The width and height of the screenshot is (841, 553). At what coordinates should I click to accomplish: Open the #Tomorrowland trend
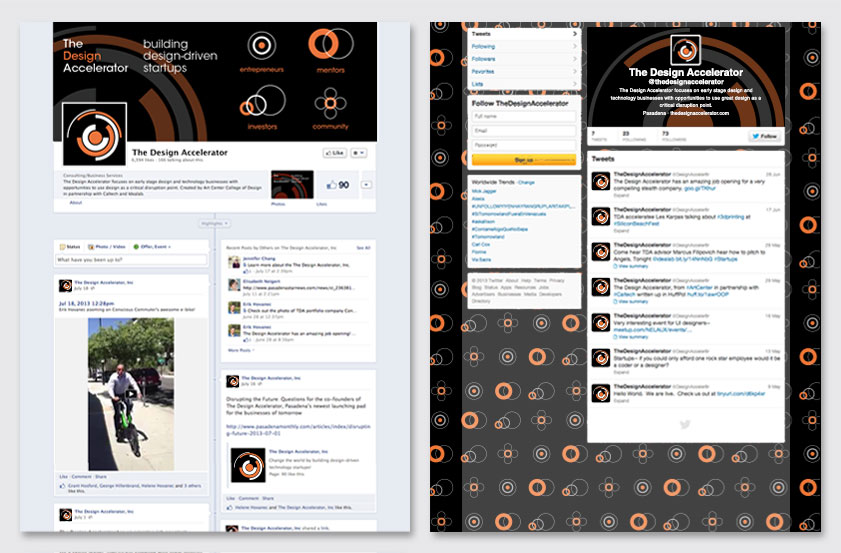pyautogui.click(x=488, y=237)
